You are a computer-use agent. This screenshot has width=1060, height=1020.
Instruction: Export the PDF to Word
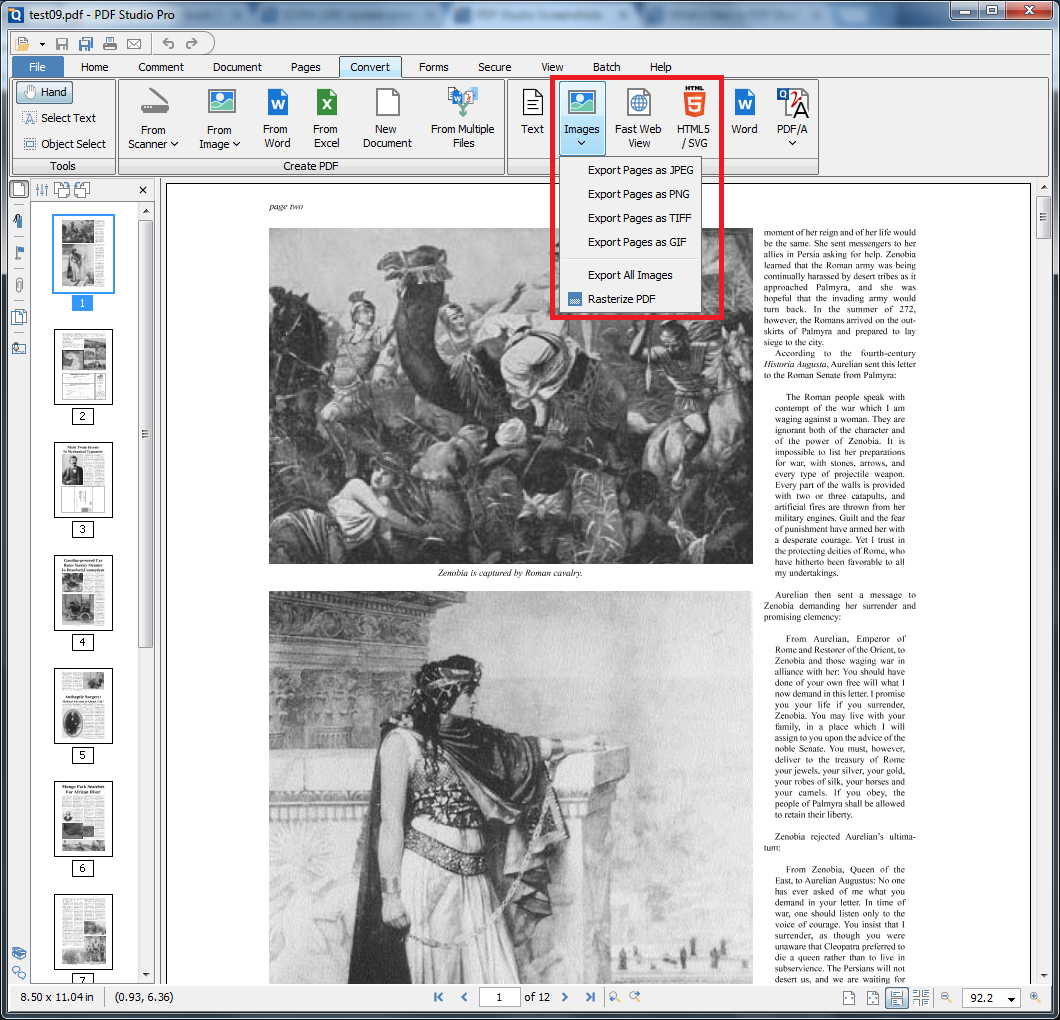coord(744,112)
